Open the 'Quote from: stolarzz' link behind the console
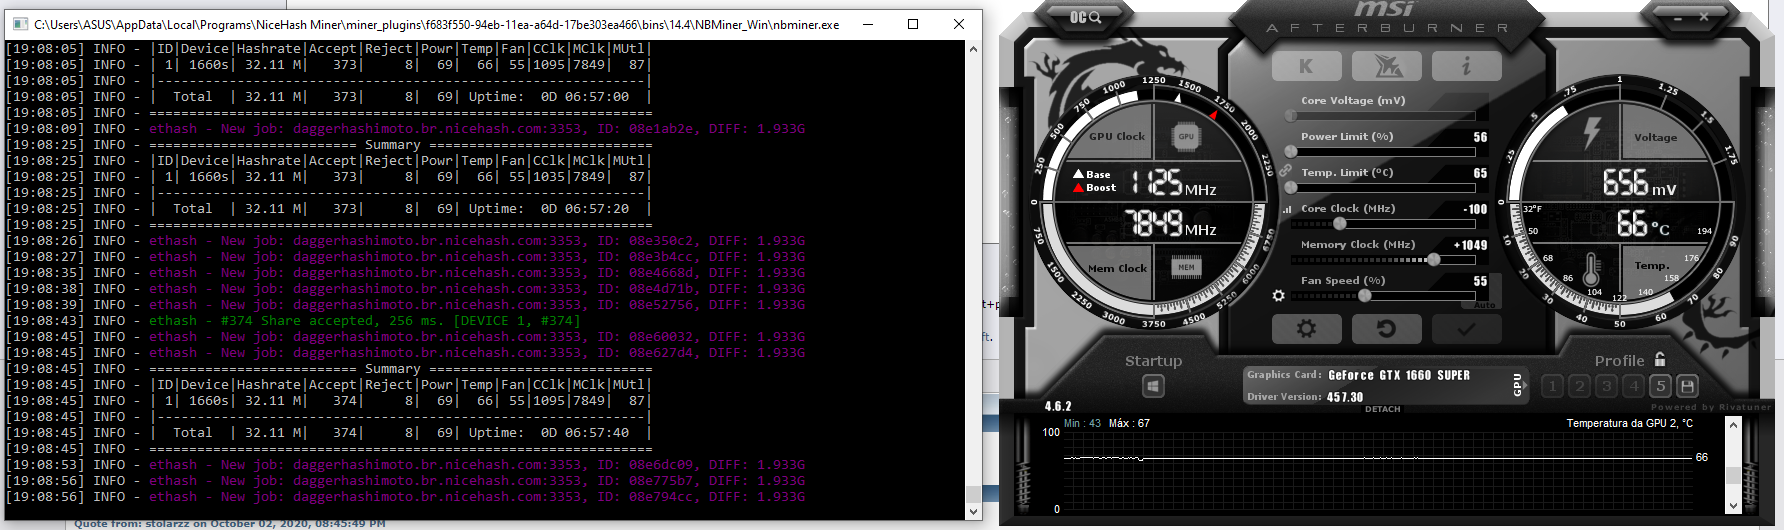 230,524
